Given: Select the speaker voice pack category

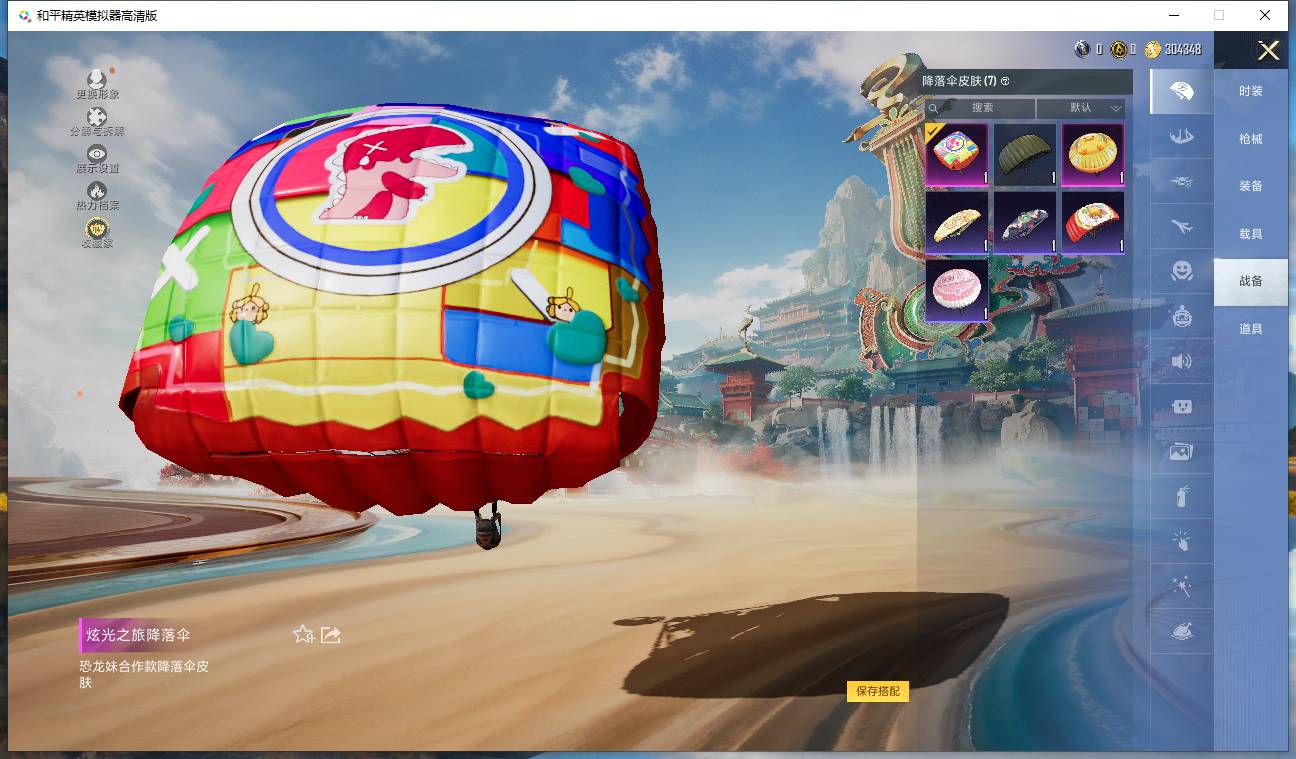Looking at the screenshot, I should (1182, 362).
